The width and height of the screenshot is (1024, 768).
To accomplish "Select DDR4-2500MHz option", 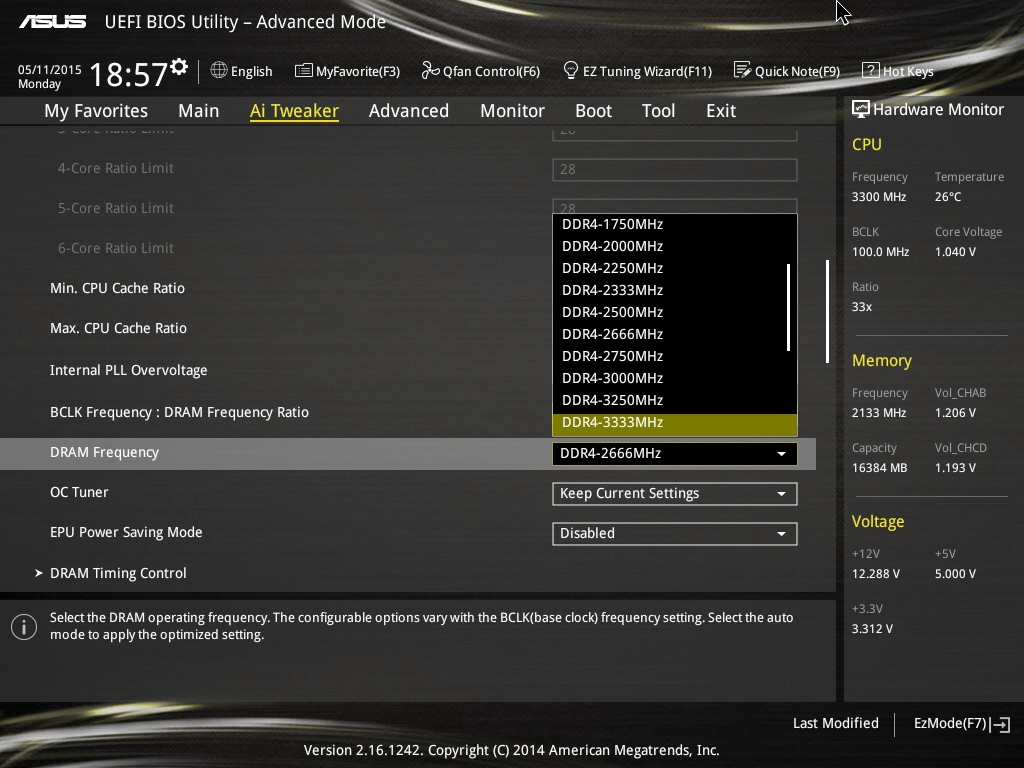I will click(x=675, y=313).
